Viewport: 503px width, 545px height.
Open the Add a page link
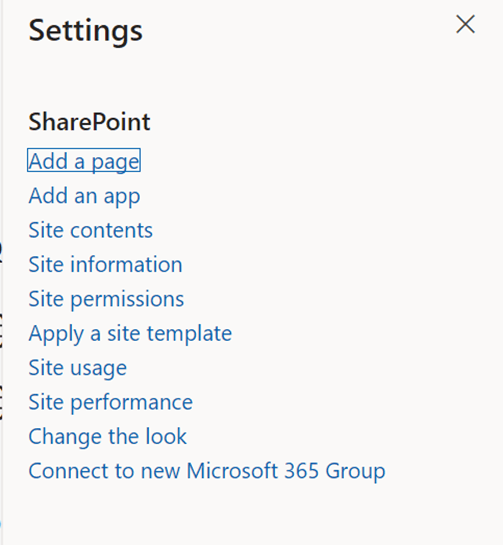click(x=84, y=161)
